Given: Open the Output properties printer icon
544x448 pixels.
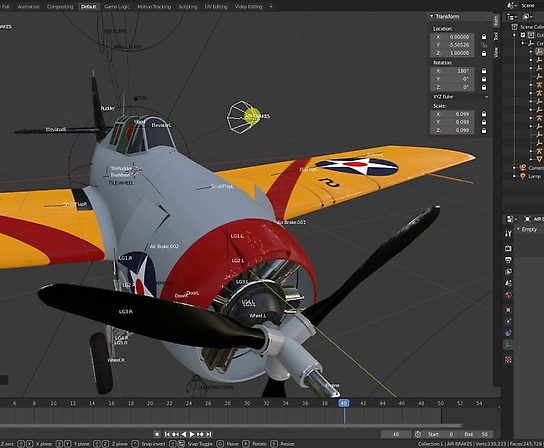Looking at the screenshot, I should click(x=508, y=260).
